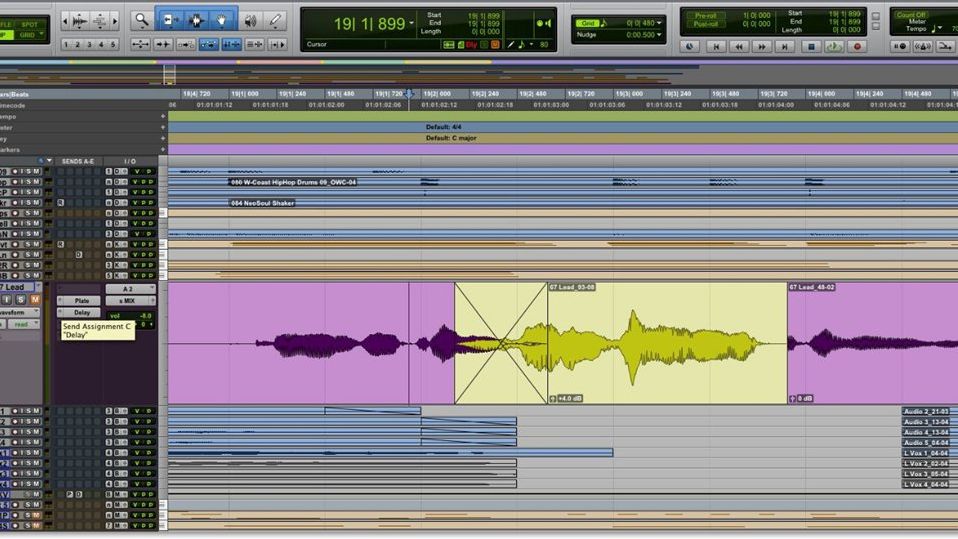Toggle Count Off button
This screenshot has height=539, width=958.
911,15
